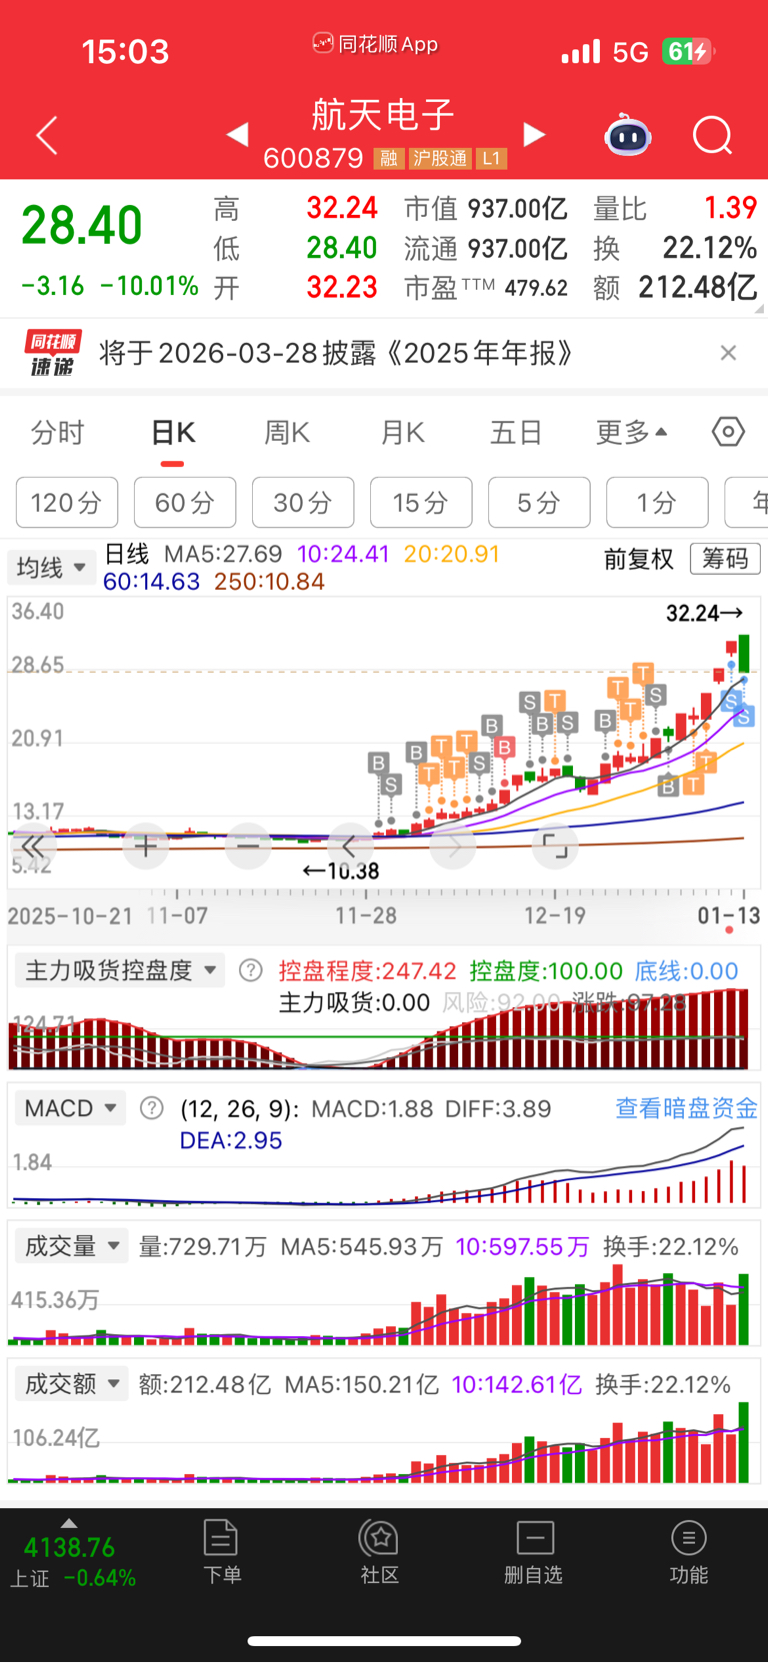Tap the 换 22.12% turnover value
The height and width of the screenshot is (1663, 768).
point(675,248)
